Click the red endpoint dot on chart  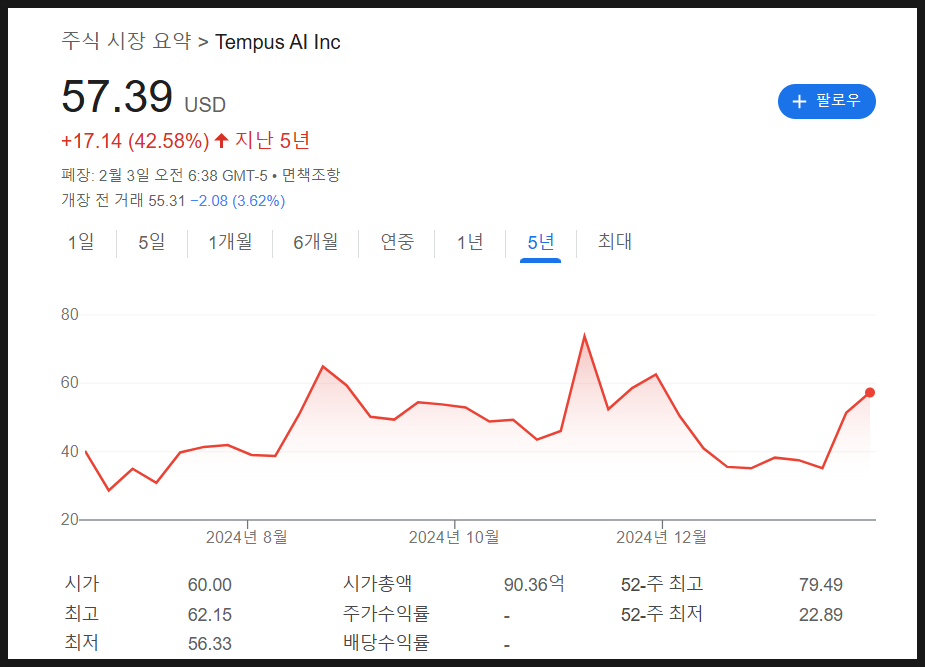click(870, 392)
